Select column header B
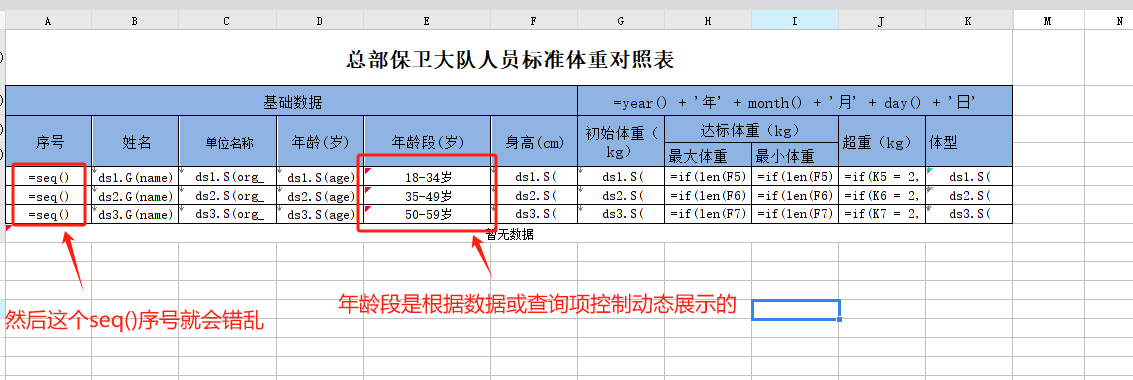 point(135,21)
